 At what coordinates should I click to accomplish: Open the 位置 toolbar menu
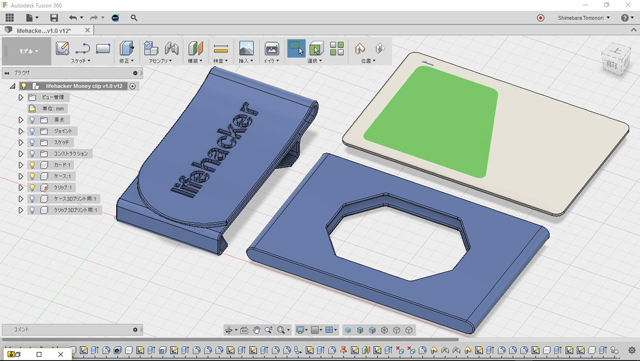coord(368,61)
